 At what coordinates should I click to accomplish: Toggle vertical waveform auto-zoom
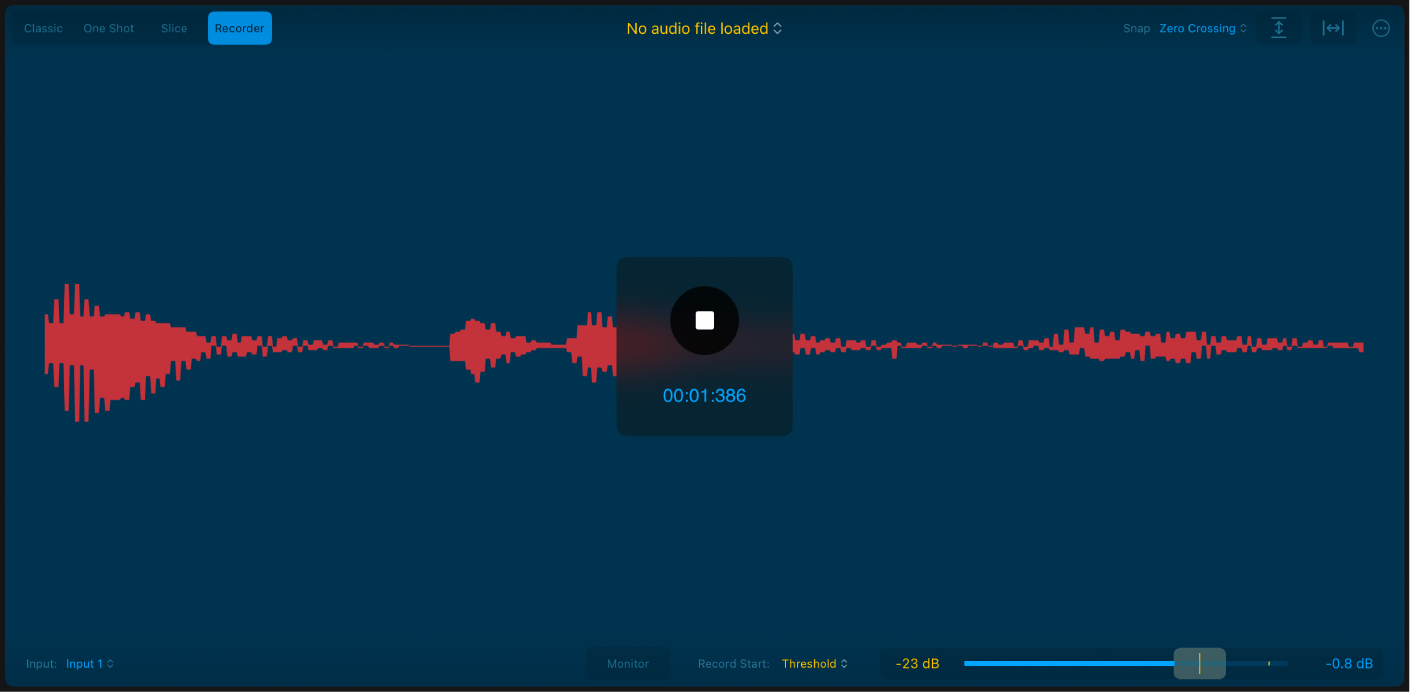coord(1278,28)
